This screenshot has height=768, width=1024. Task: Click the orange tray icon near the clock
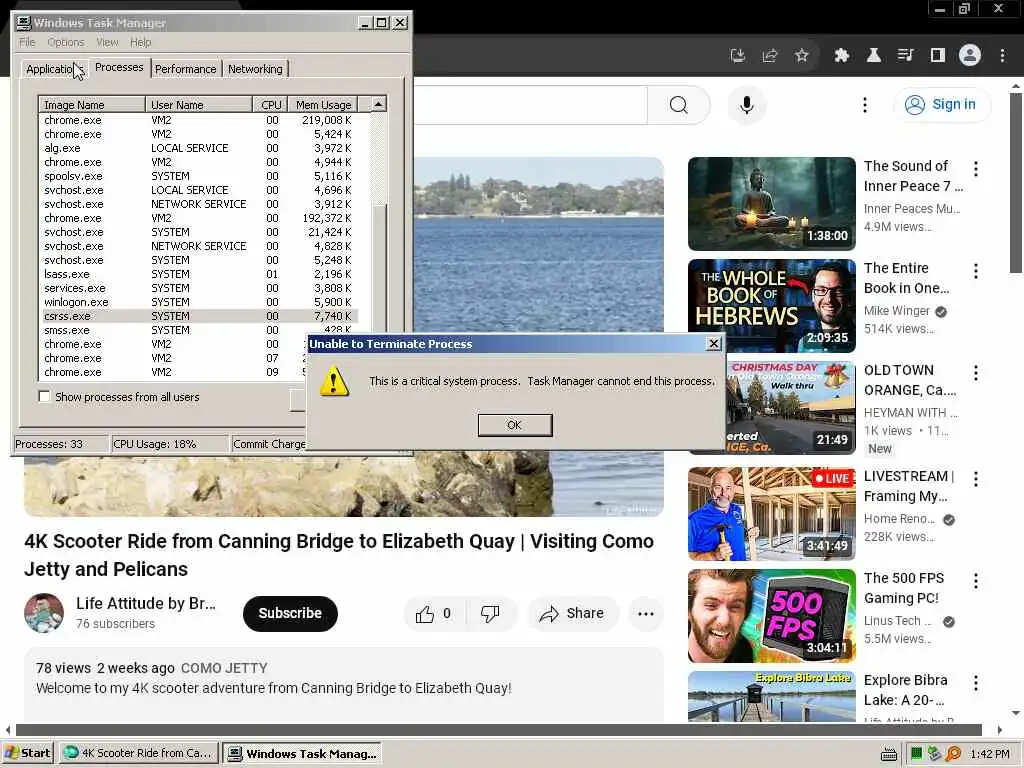[953, 754]
